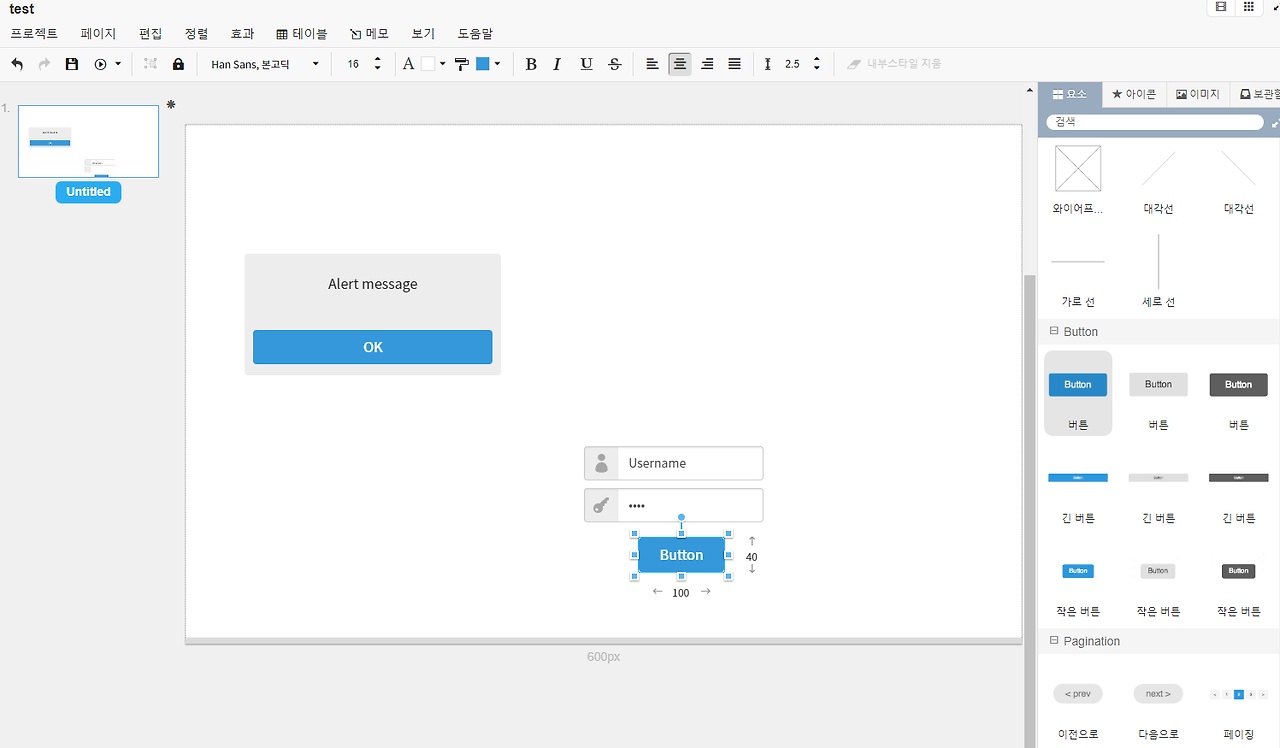The image size is (1280, 748).
Task: Click the font size field showing 16
Action: (x=353, y=64)
